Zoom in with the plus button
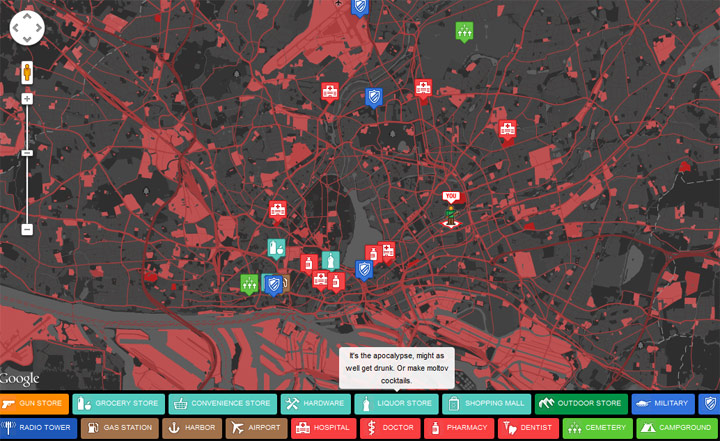 pyautogui.click(x=27, y=98)
